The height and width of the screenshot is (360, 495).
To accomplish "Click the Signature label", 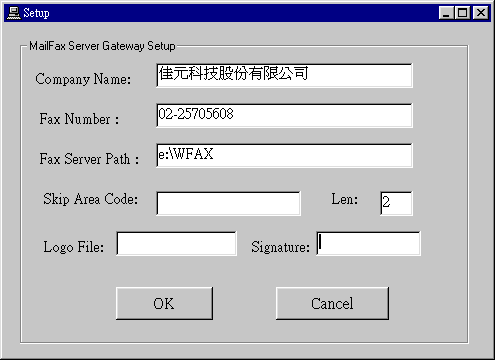I will [280, 247].
